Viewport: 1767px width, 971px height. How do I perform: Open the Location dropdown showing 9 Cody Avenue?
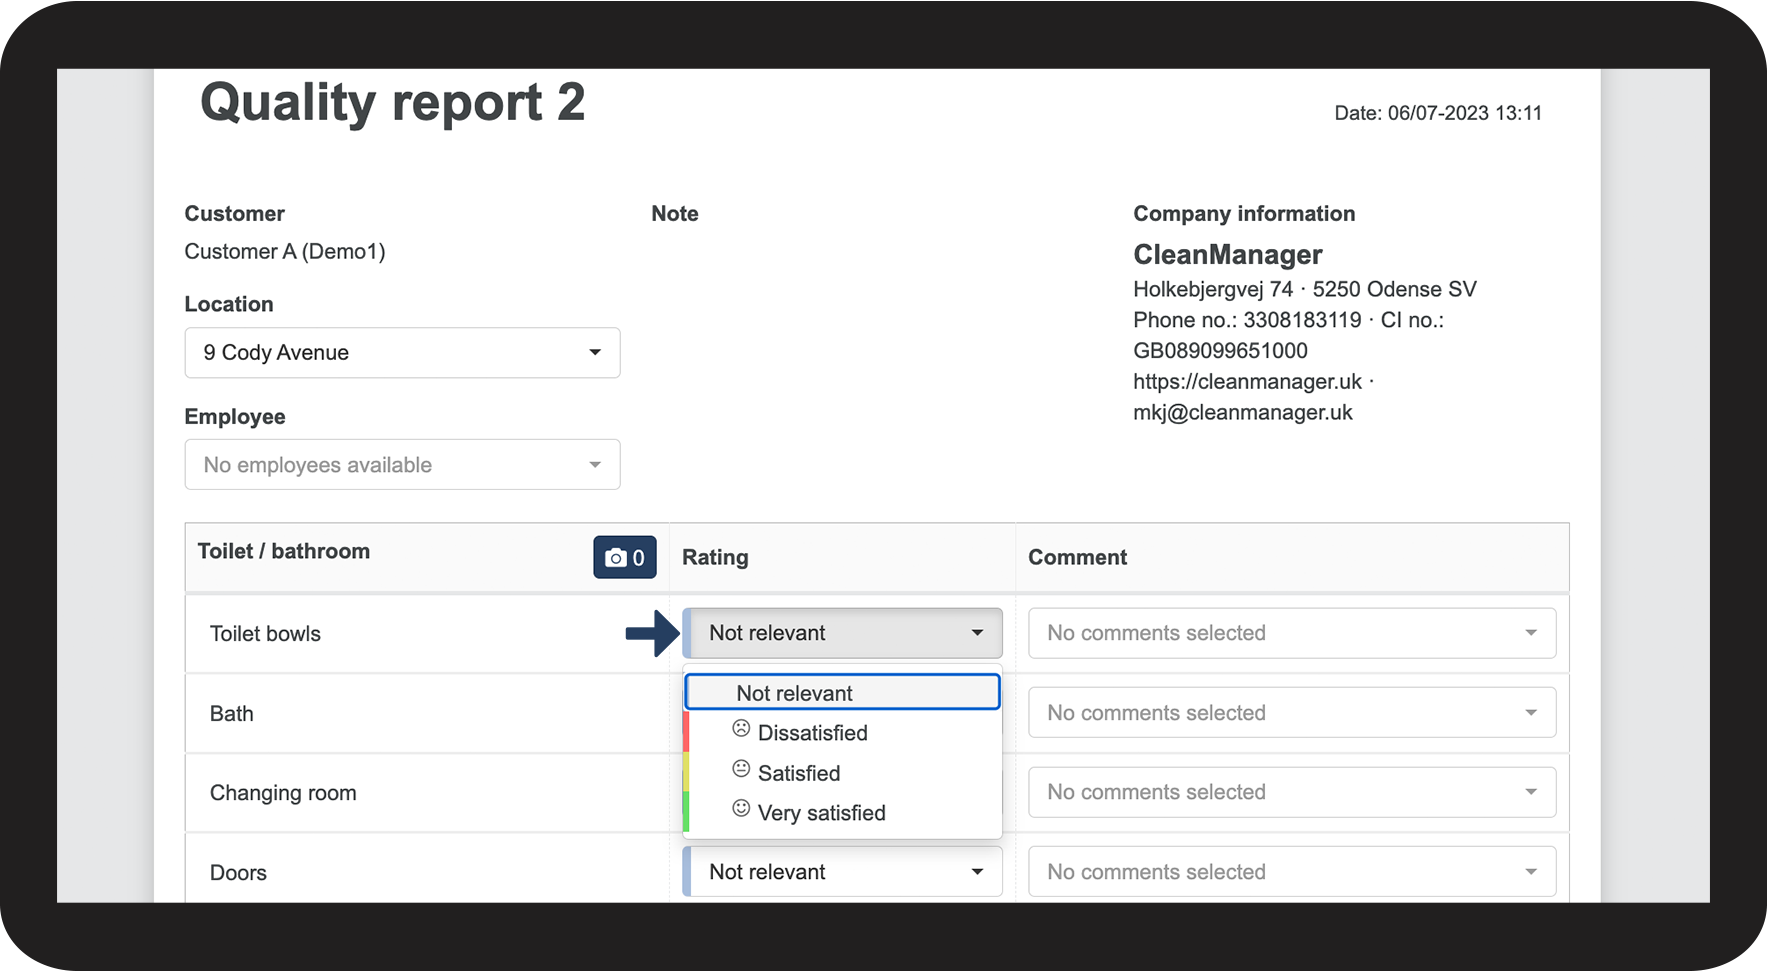(x=402, y=353)
